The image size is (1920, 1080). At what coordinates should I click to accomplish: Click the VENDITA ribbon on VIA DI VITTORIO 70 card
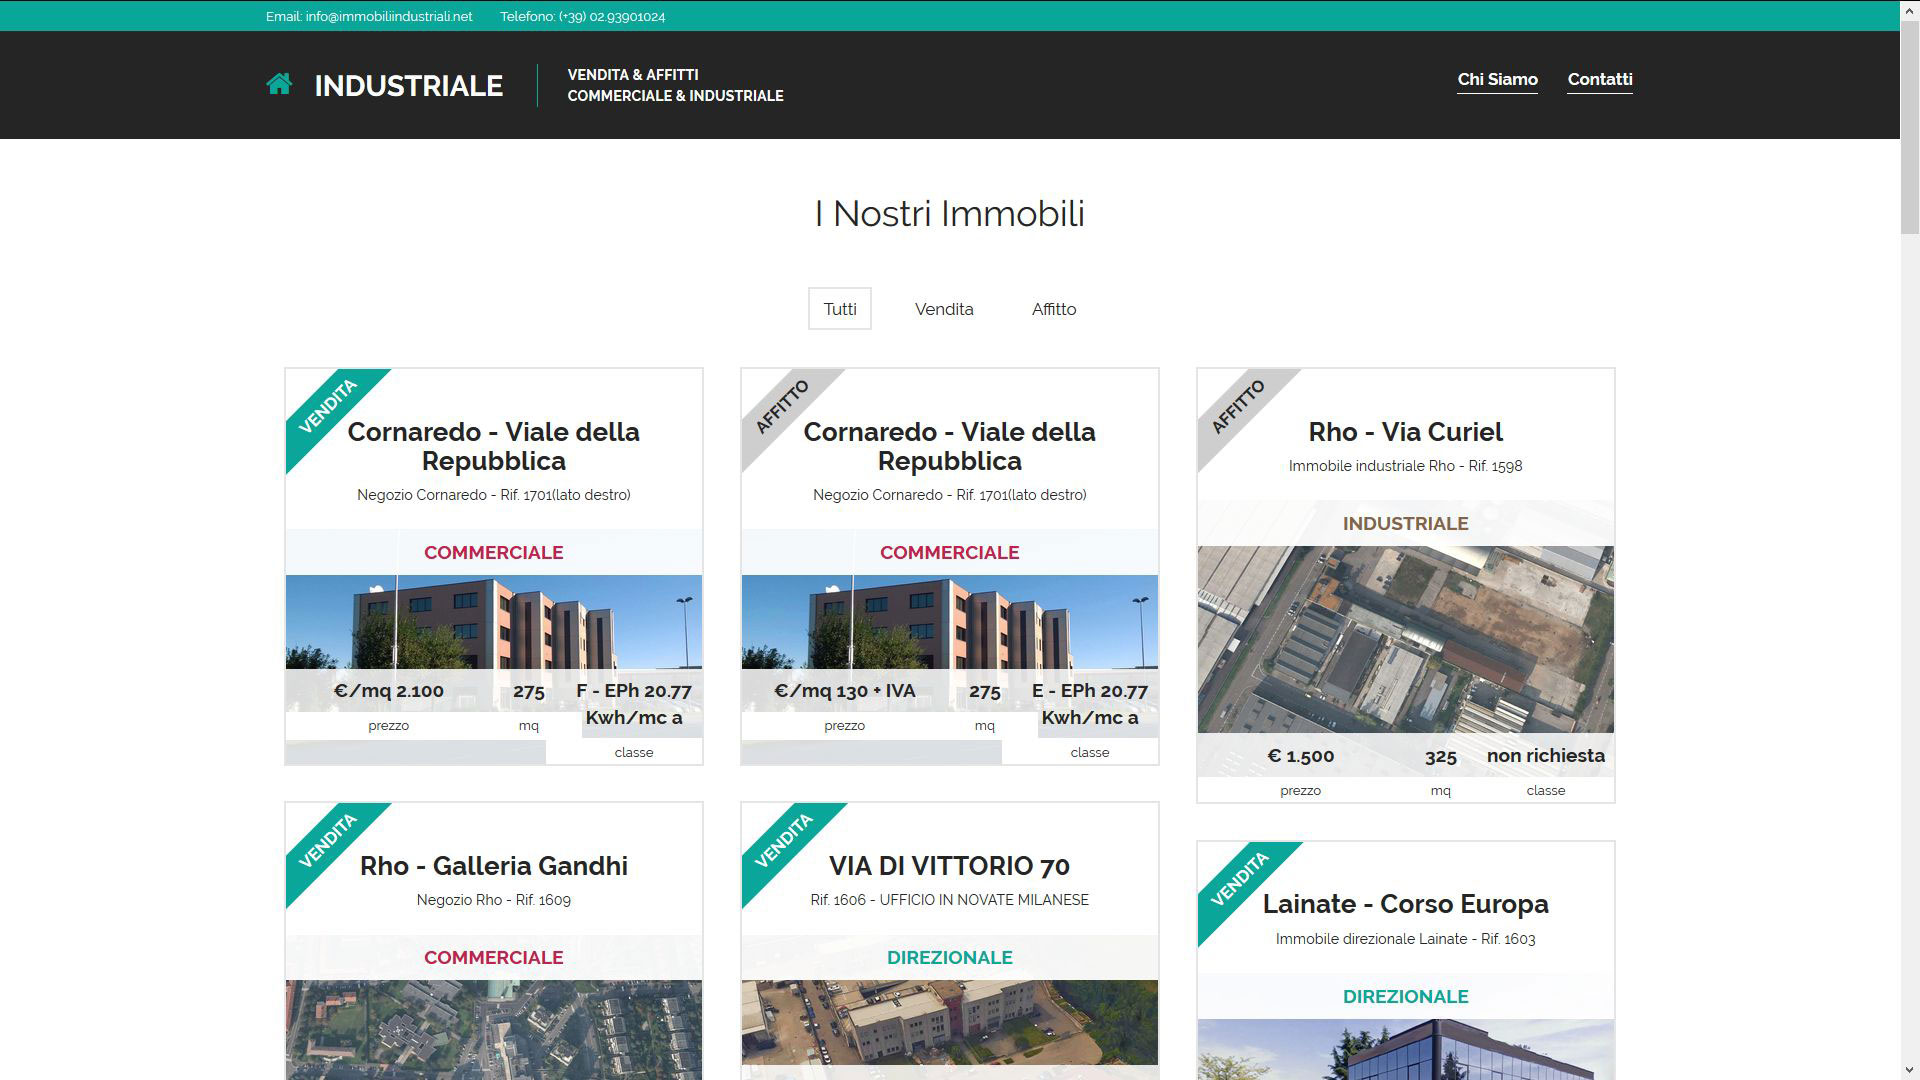point(783,841)
